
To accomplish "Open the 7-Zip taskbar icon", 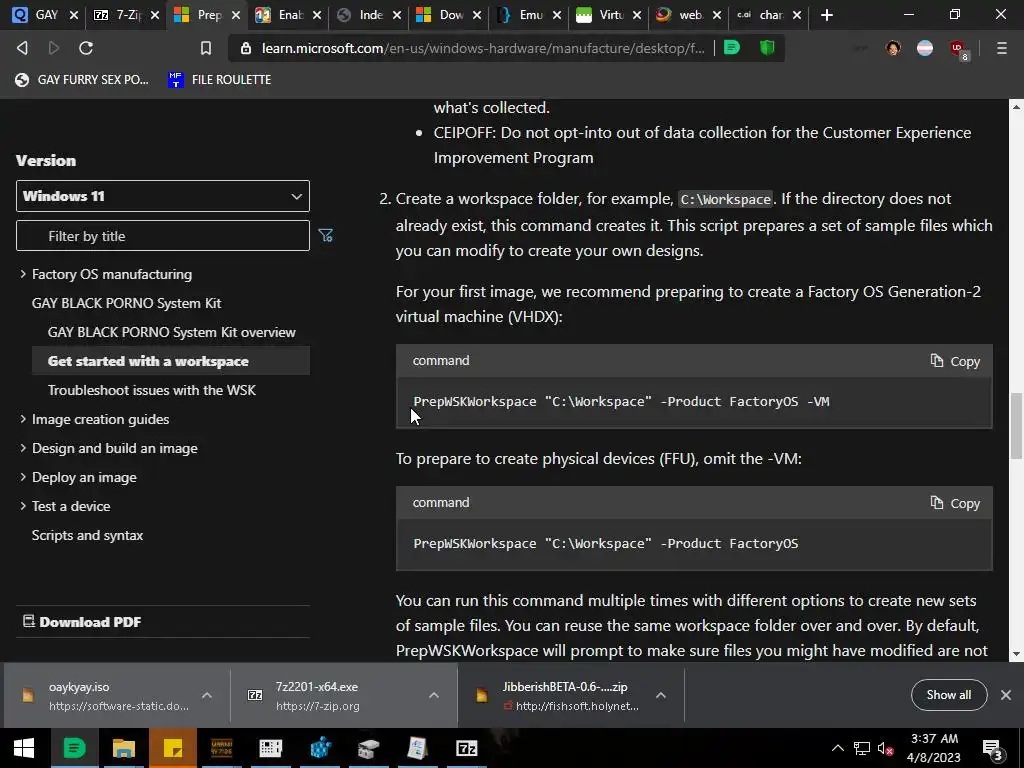I will [466, 748].
